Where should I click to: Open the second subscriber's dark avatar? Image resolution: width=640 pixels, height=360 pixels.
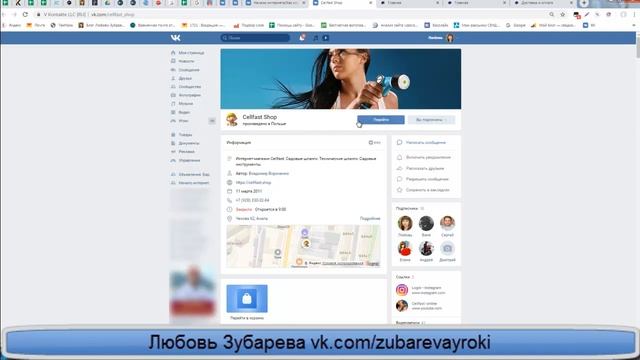pyautogui.click(x=426, y=223)
